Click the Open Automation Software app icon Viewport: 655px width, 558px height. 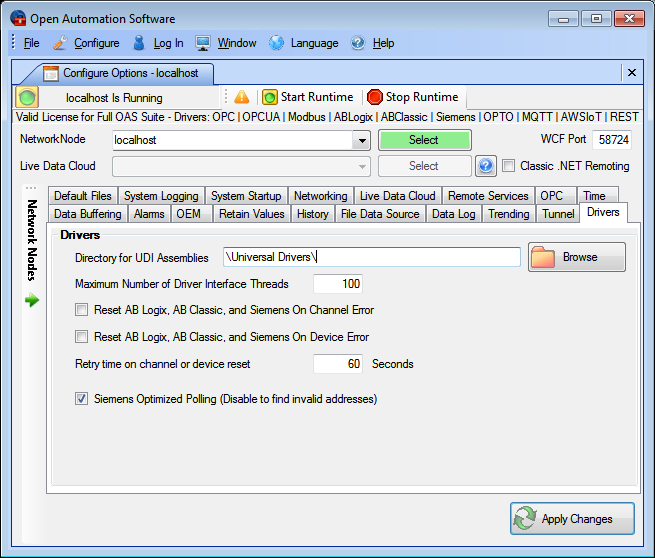[x=18, y=18]
